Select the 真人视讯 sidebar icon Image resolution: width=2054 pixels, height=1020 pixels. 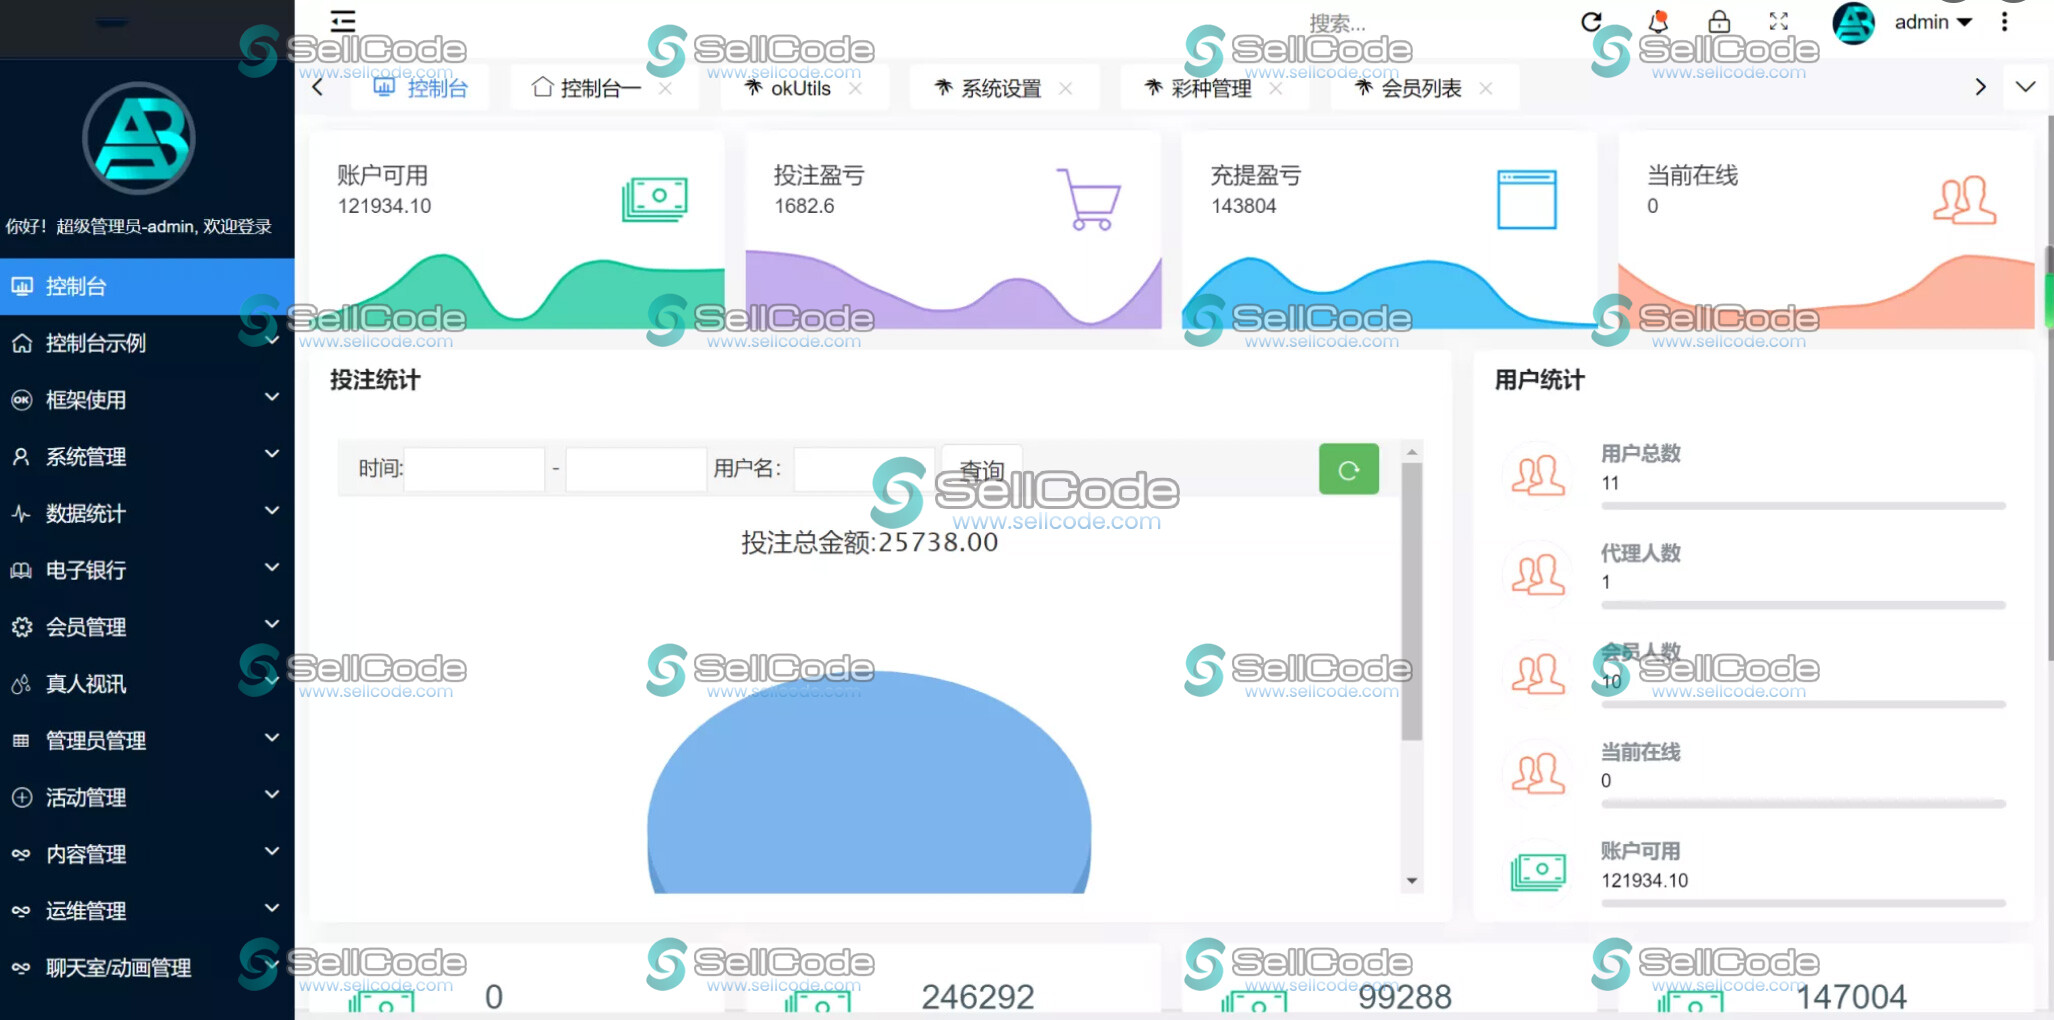tap(21, 684)
